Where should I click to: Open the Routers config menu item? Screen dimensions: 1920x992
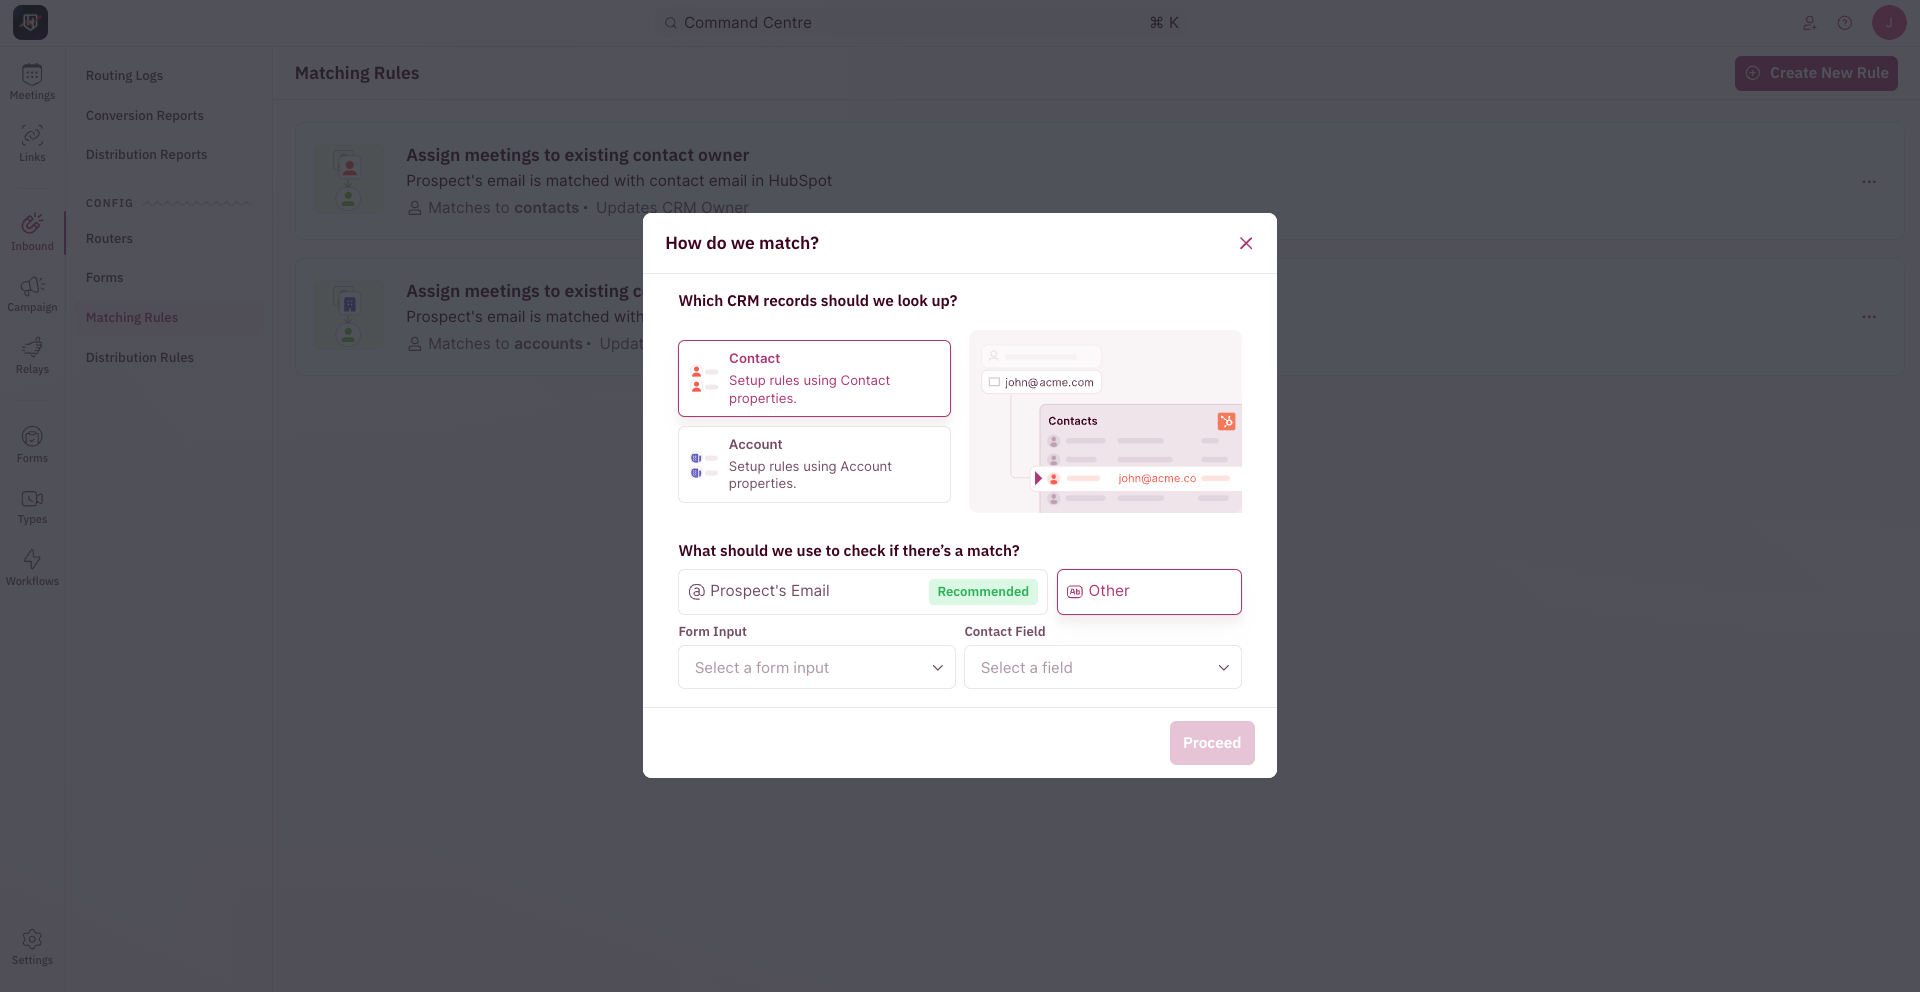tap(109, 238)
